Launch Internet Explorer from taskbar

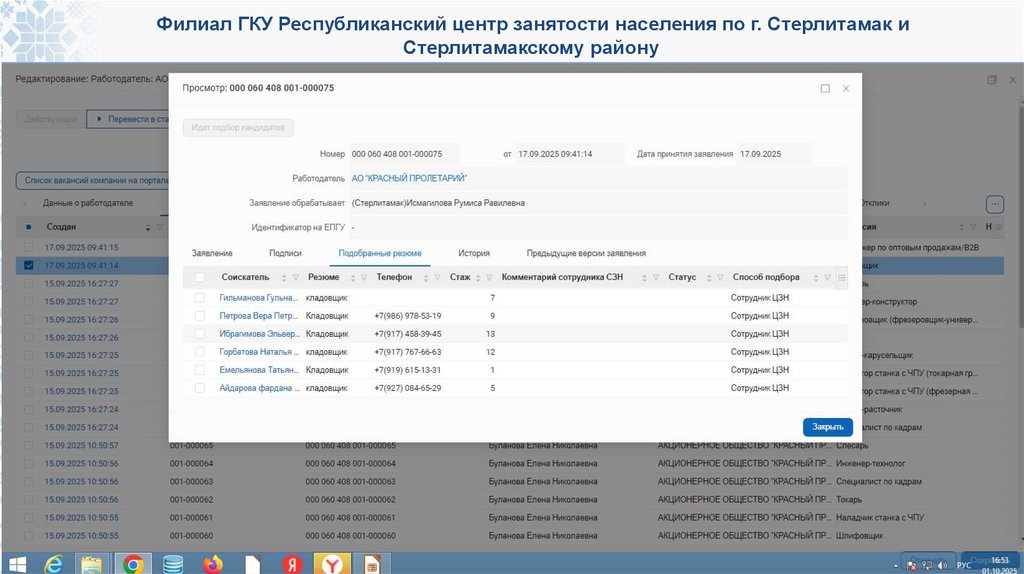pos(54,564)
